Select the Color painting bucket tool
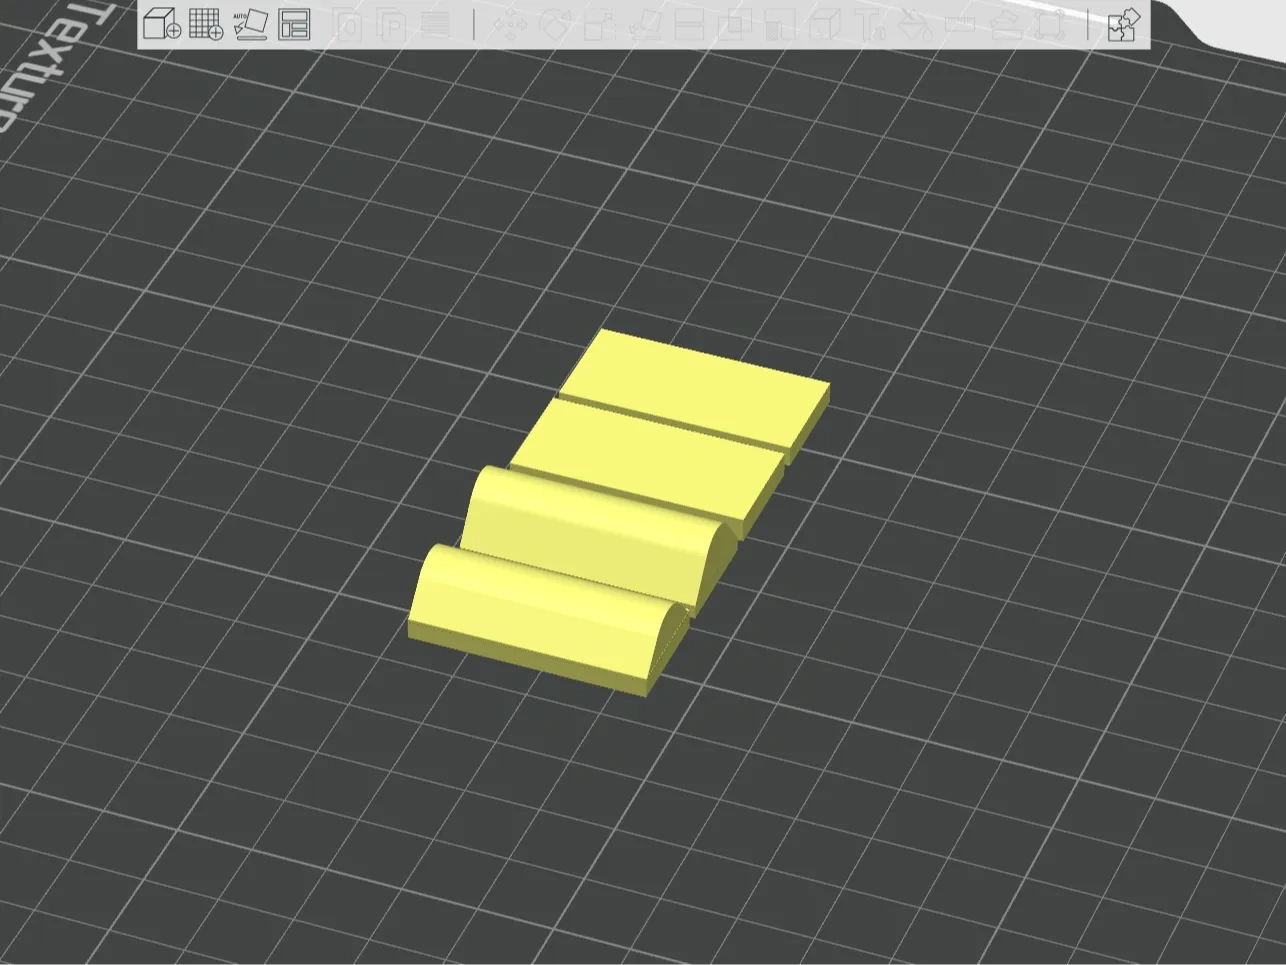Screen dimensions: 1286x965 point(914,24)
